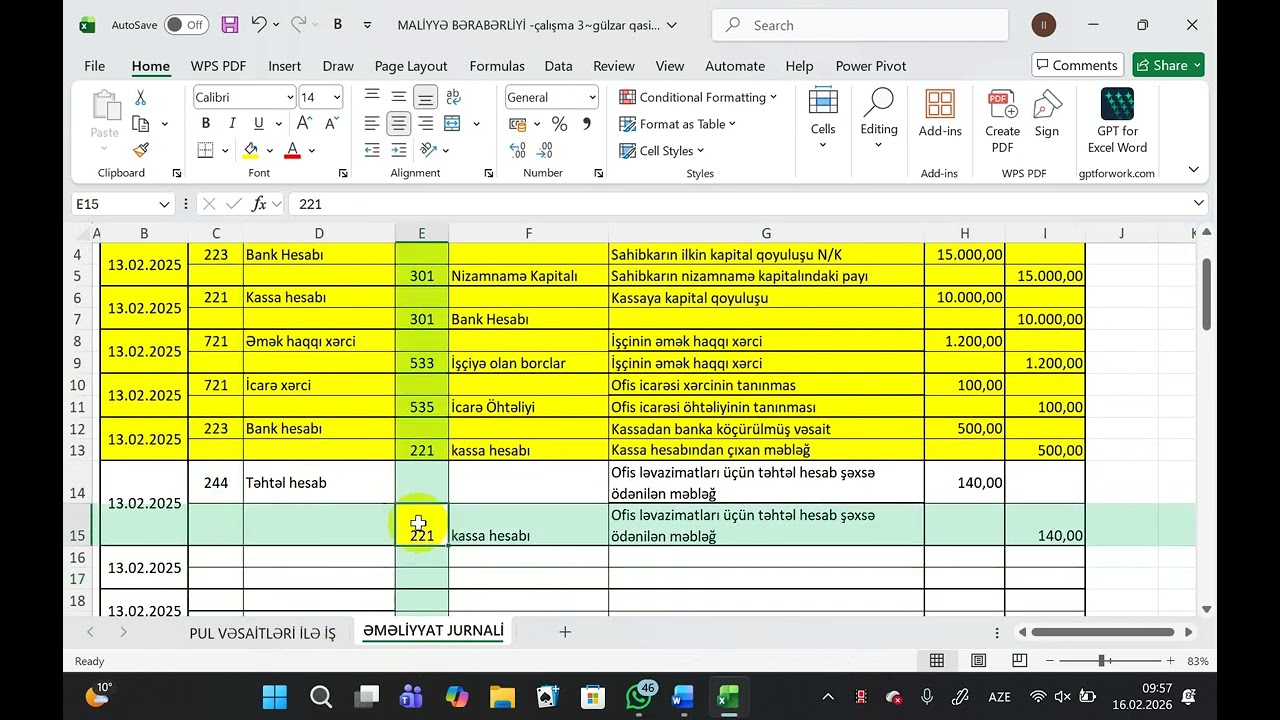1280x720 pixels.
Task: Open the File menu
Action: click(x=95, y=66)
